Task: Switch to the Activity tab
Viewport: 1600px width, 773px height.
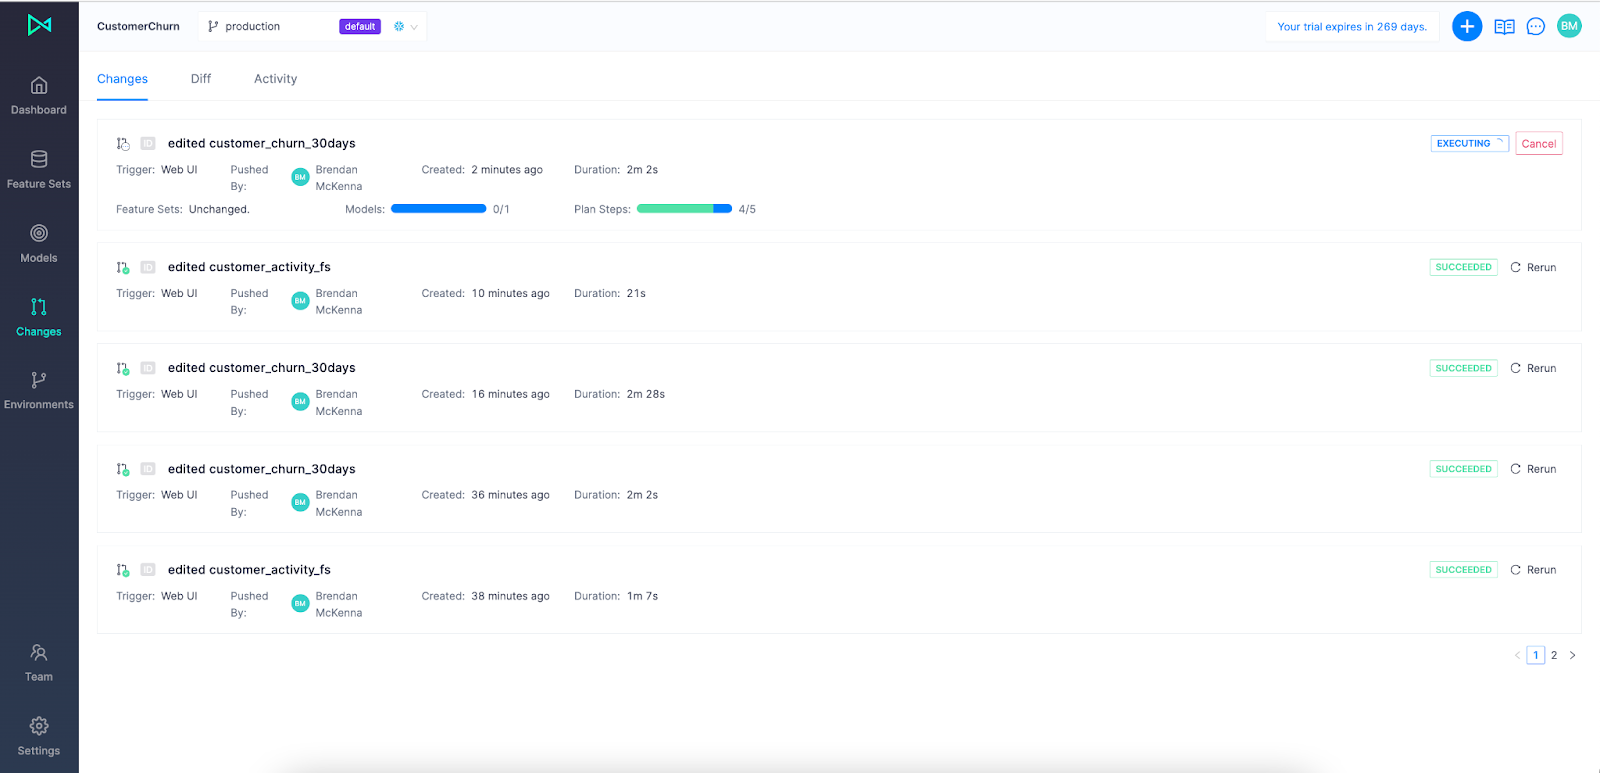Action: pyautogui.click(x=275, y=79)
